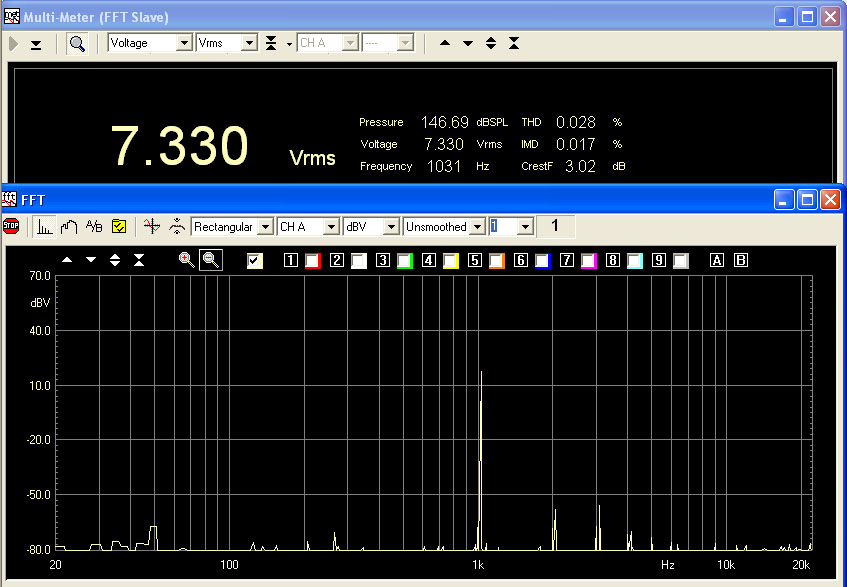
Task: Click the A/B compare icon
Action: pyautogui.click(x=94, y=227)
